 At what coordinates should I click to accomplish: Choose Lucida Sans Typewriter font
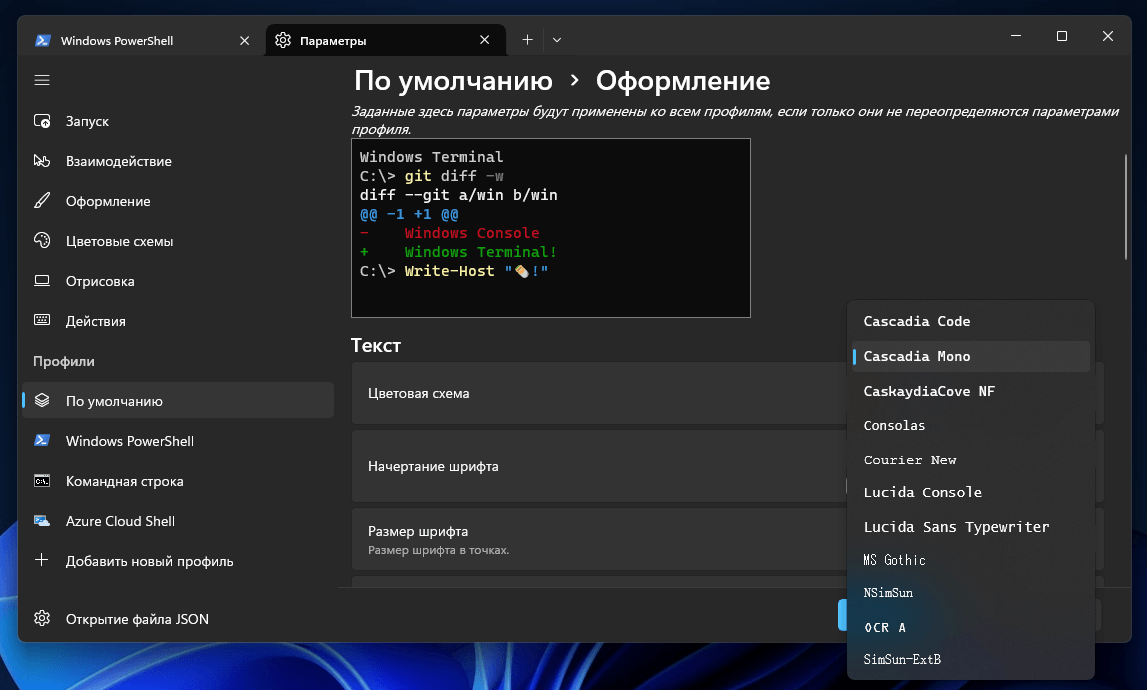click(x=971, y=527)
